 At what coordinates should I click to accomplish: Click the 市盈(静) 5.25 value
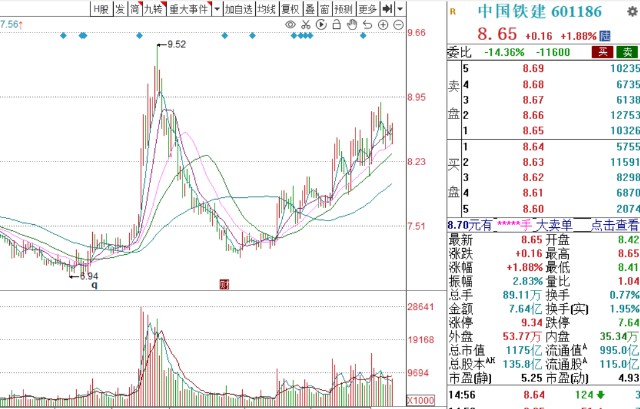coord(532,378)
